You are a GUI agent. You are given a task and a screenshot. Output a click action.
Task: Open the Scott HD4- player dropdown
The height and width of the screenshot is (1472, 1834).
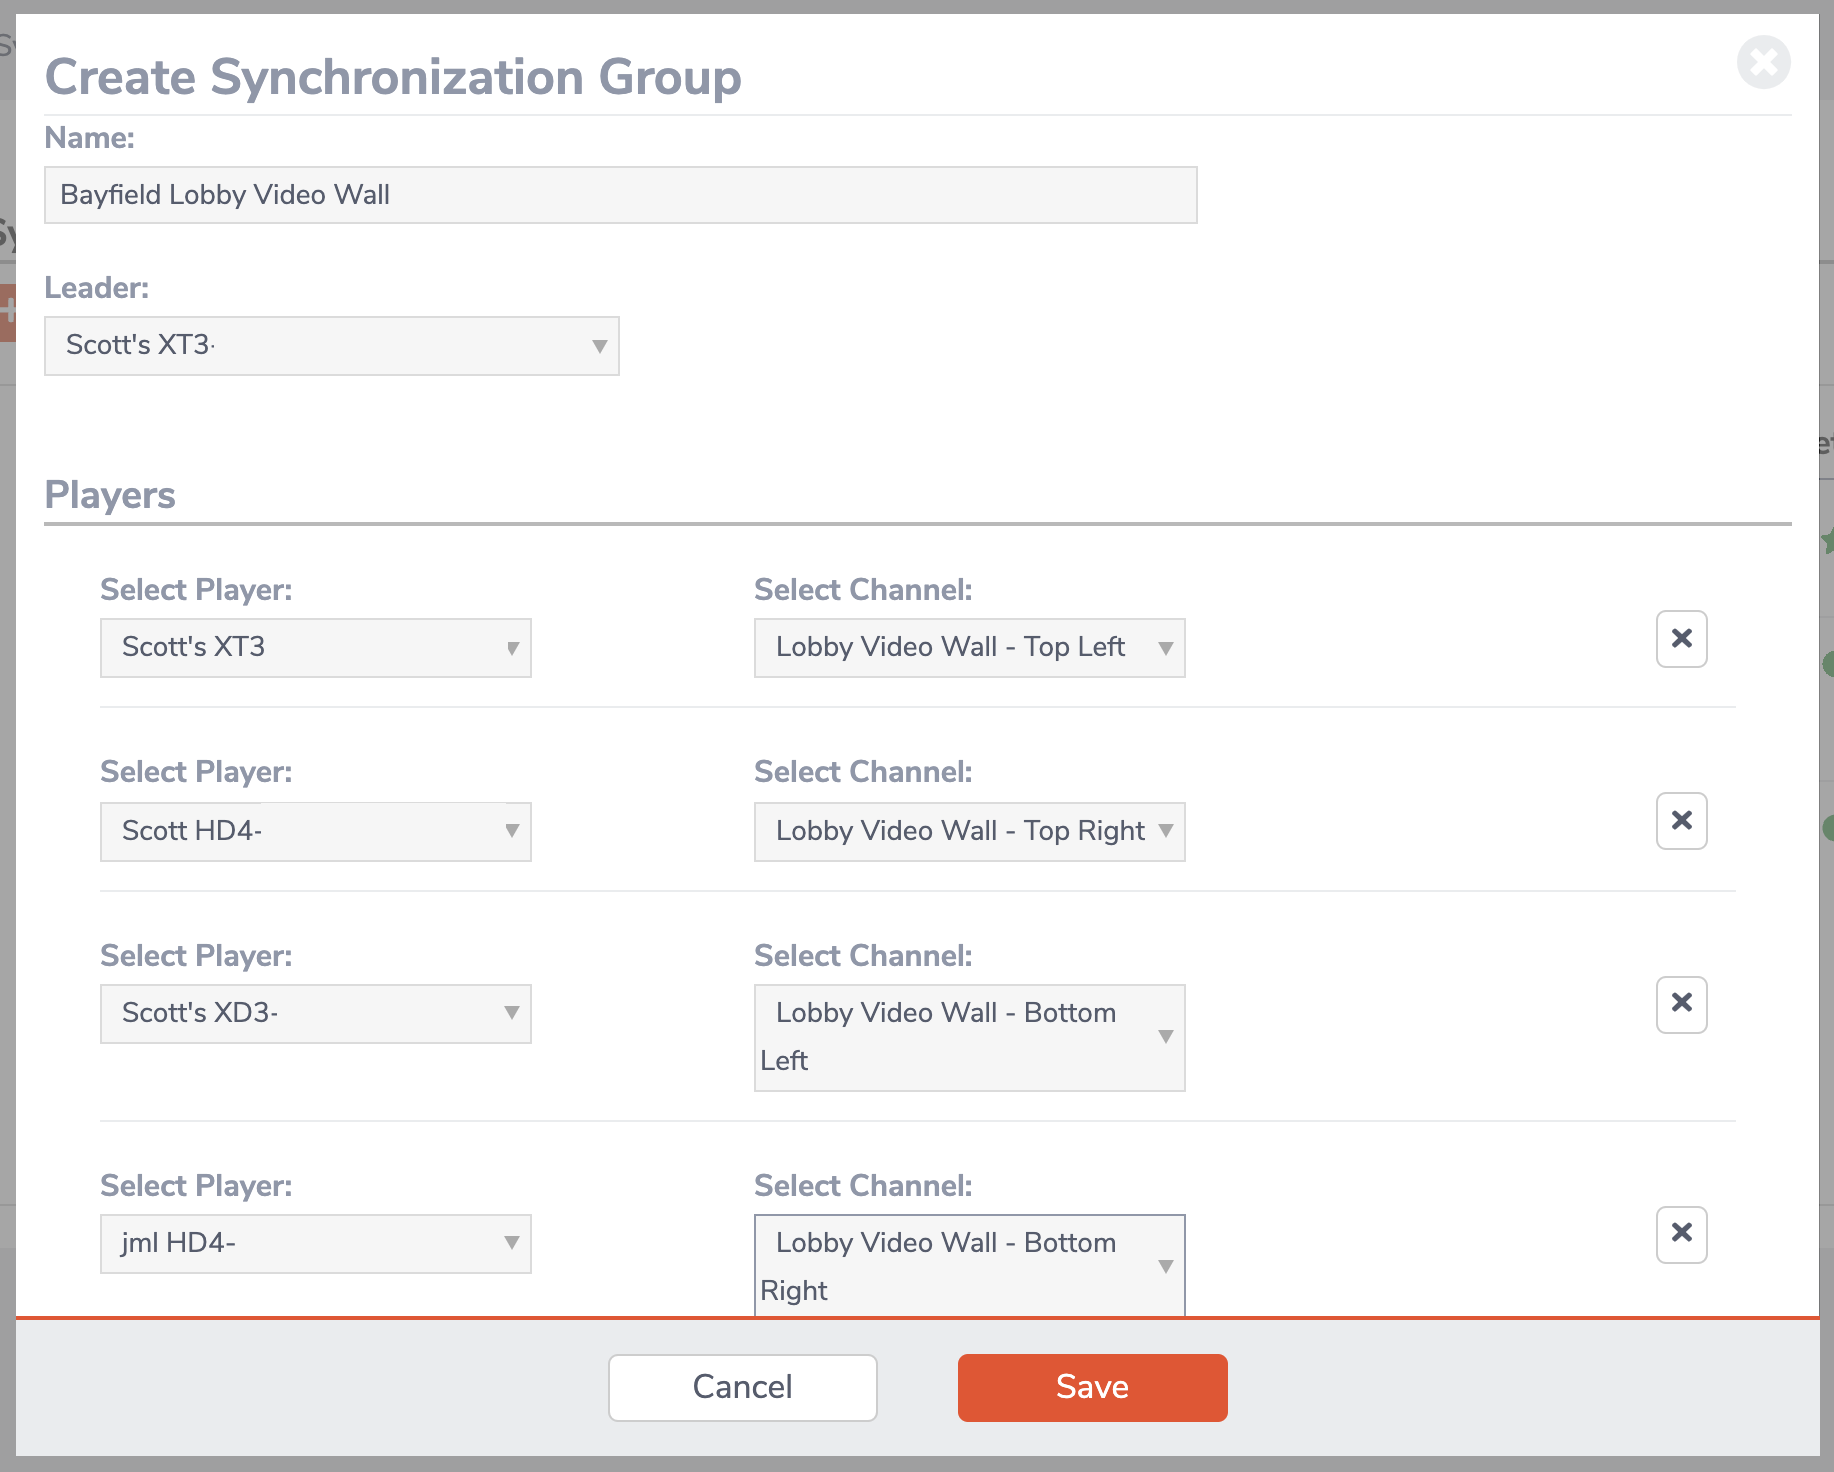click(x=316, y=831)
